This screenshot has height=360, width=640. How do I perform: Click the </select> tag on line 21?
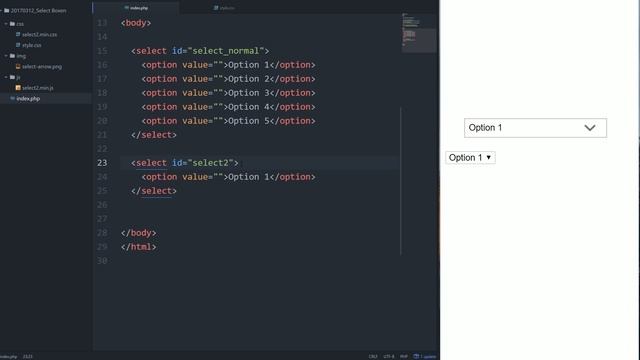pyautogui.click(x=154, y=135)
